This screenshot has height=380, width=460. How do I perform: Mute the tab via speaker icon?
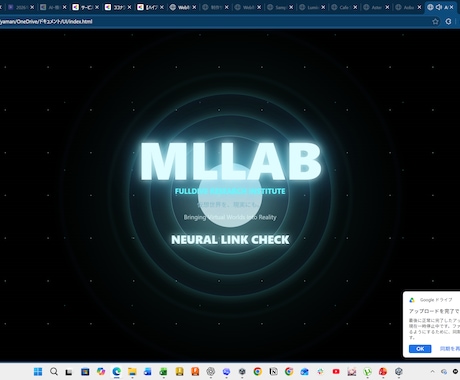(x=439, y=7)
